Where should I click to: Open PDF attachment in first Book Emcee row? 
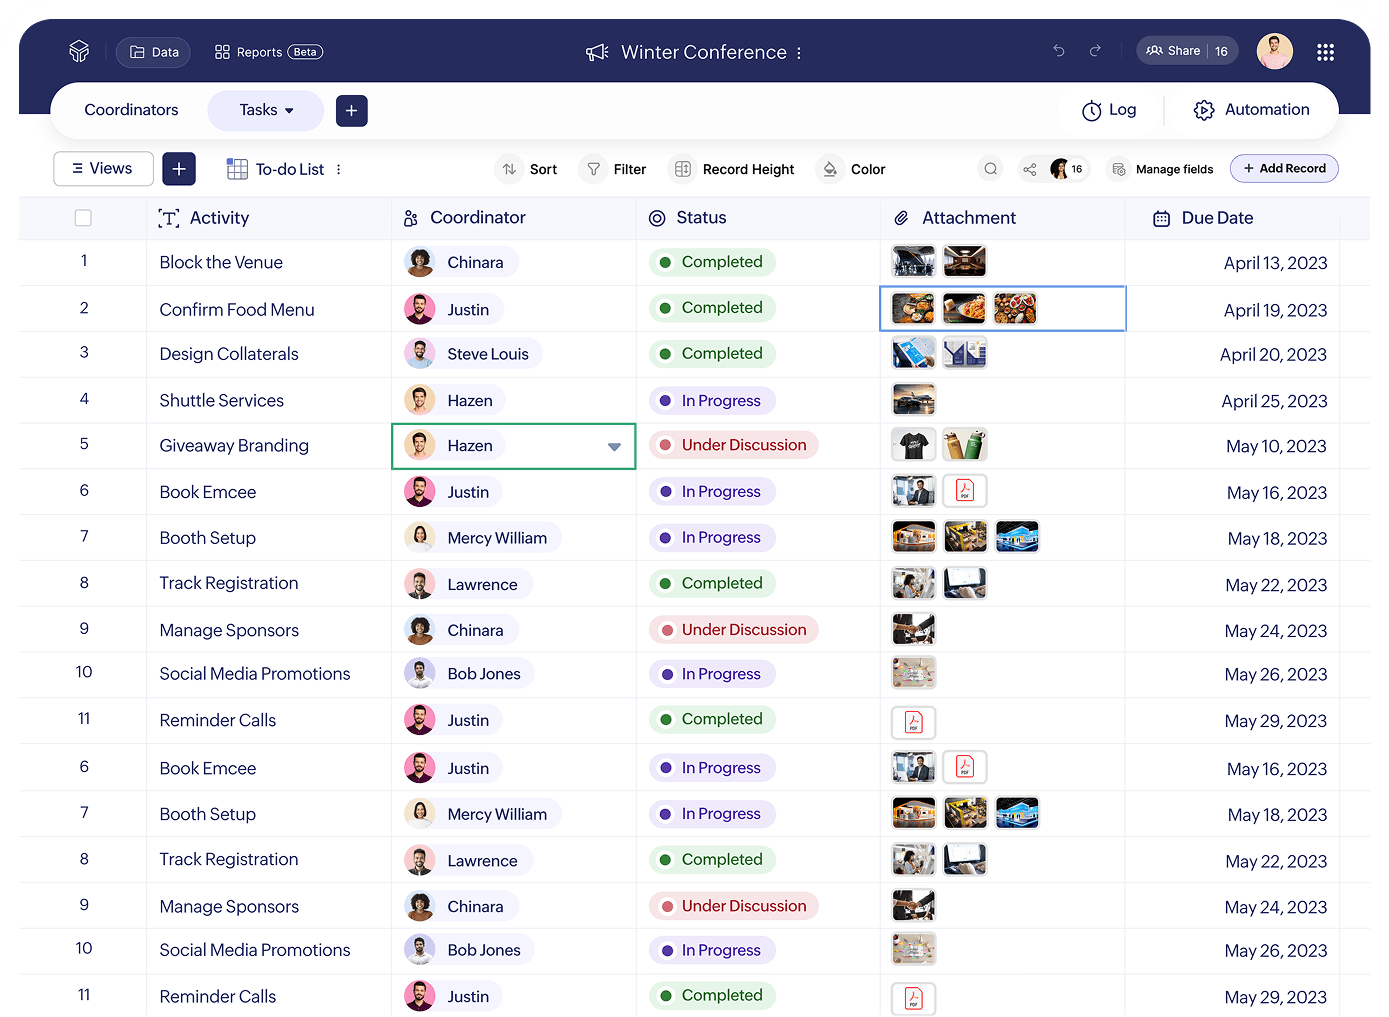[x=965, y=491]
